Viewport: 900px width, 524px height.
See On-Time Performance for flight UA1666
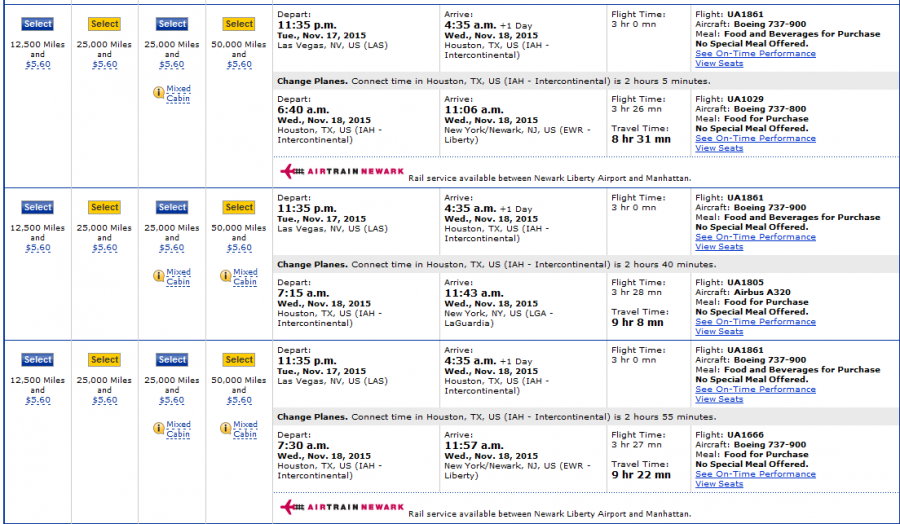[x=755, y=474]
